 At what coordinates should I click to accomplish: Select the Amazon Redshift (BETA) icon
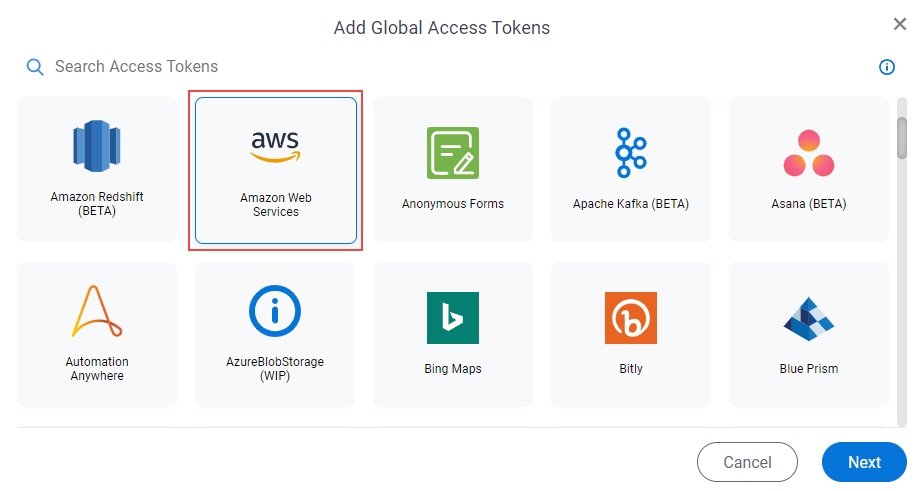click(97, 146)
